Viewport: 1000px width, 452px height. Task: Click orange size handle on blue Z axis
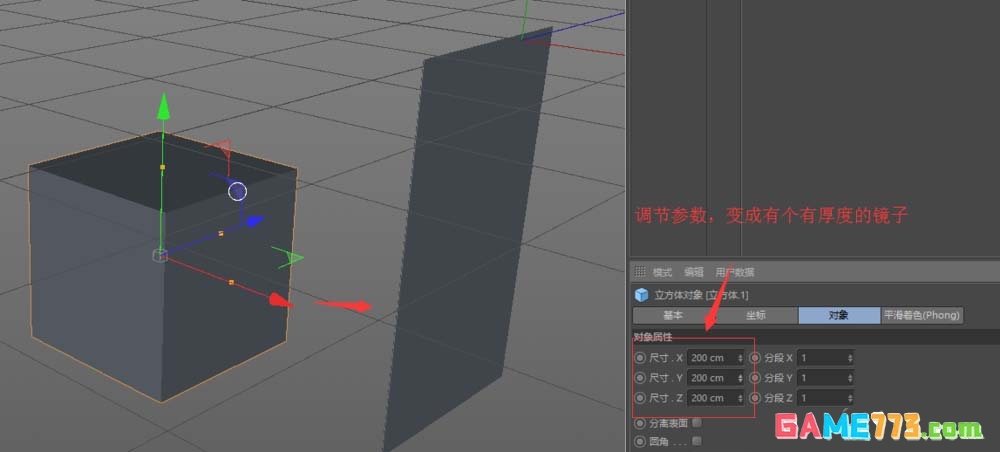click(221, 234)
